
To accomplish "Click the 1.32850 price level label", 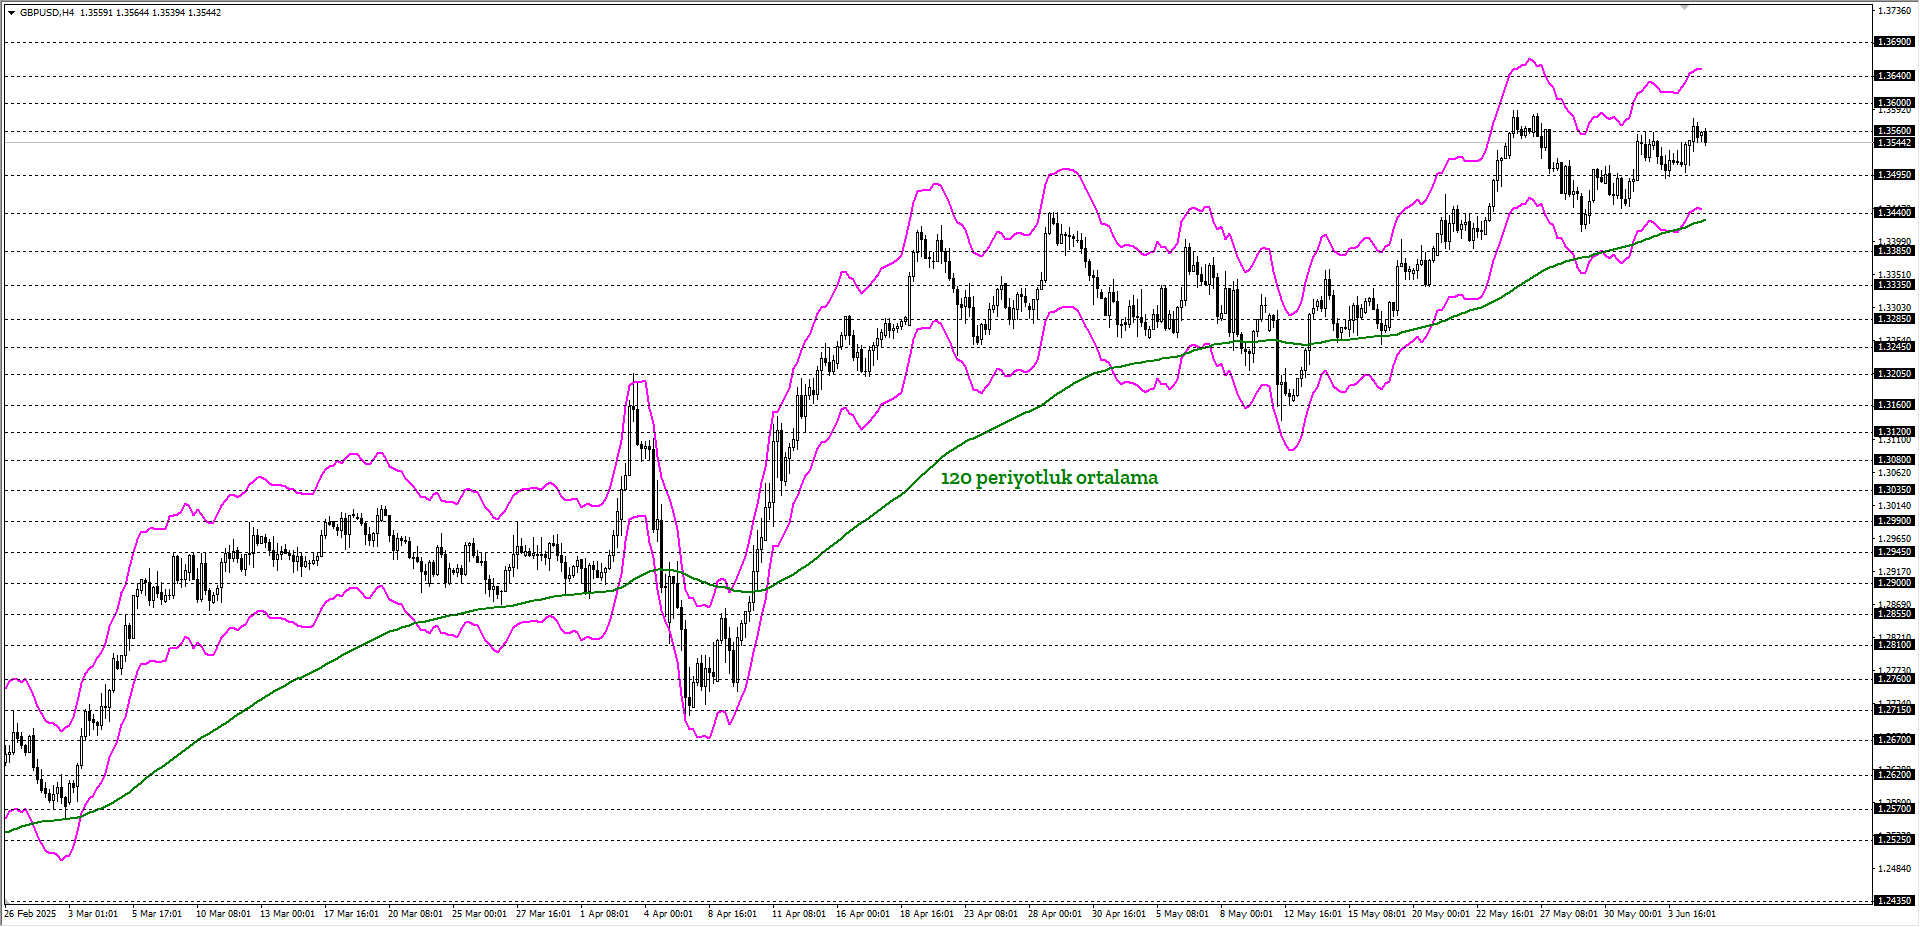I will click(x=1893, y=319).
